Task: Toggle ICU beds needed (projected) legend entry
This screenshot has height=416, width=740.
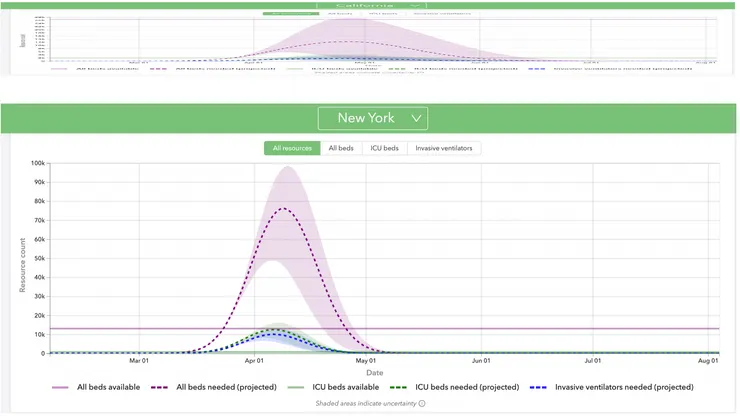Action: (x=454, y=387)
